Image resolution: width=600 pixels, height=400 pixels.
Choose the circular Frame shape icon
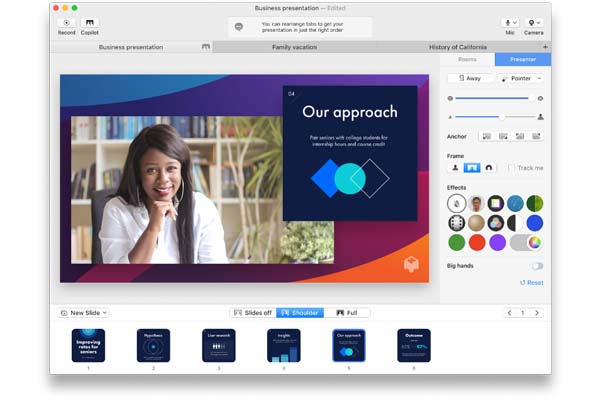pyautogui.click(x=489, y=168)
